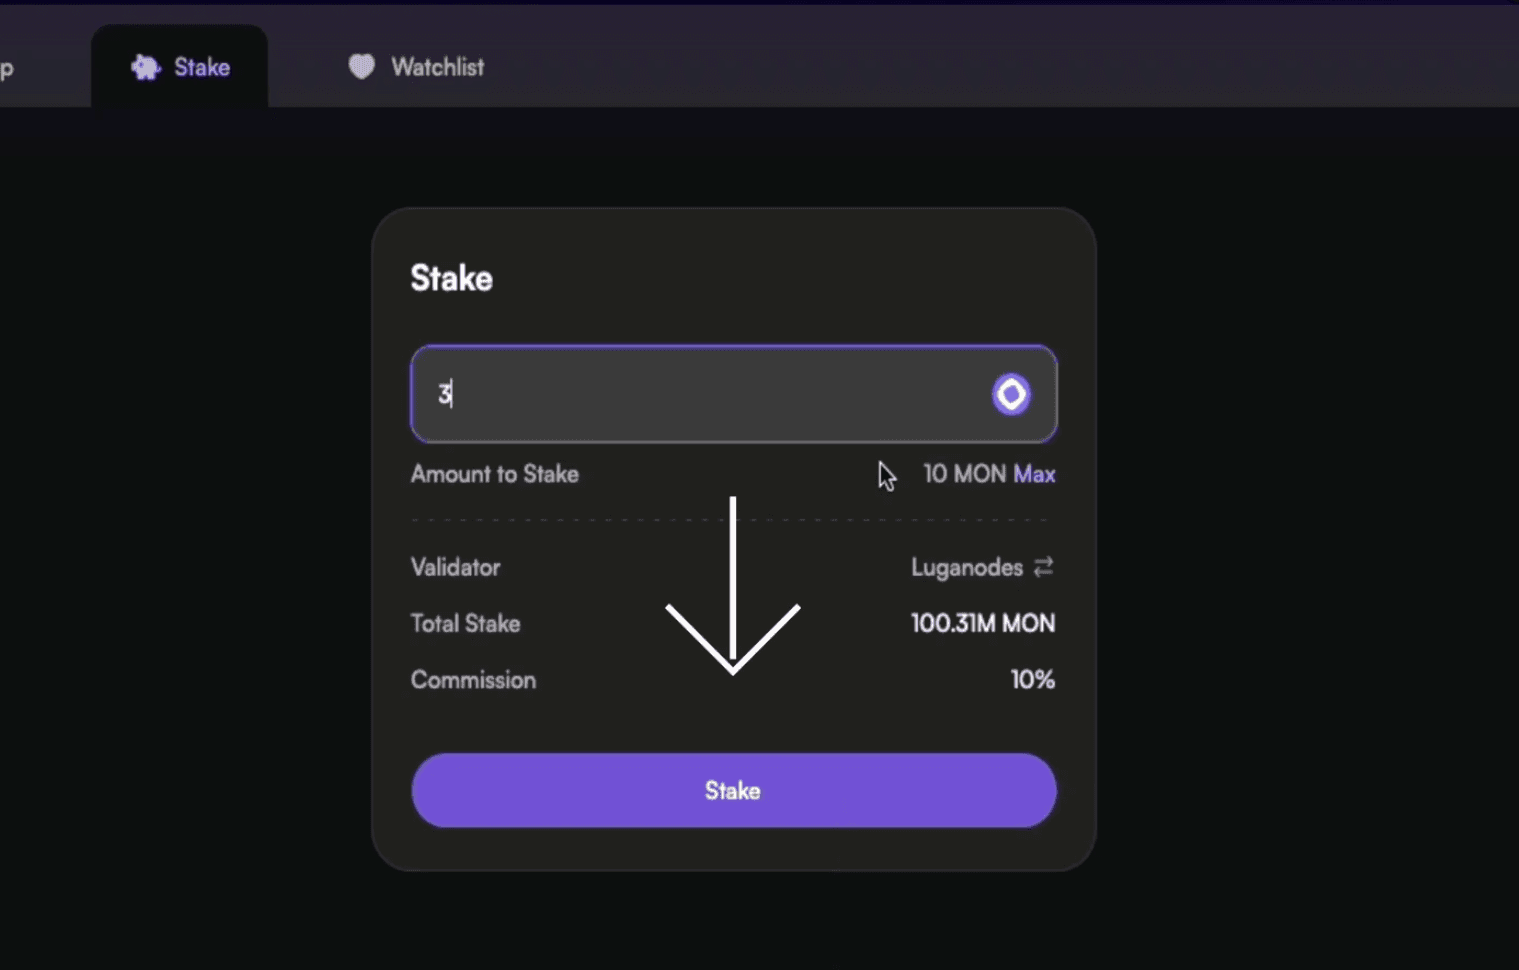The image size is (1519, 970).
Task: Click the Commission row label
Action: click(473, 680)
